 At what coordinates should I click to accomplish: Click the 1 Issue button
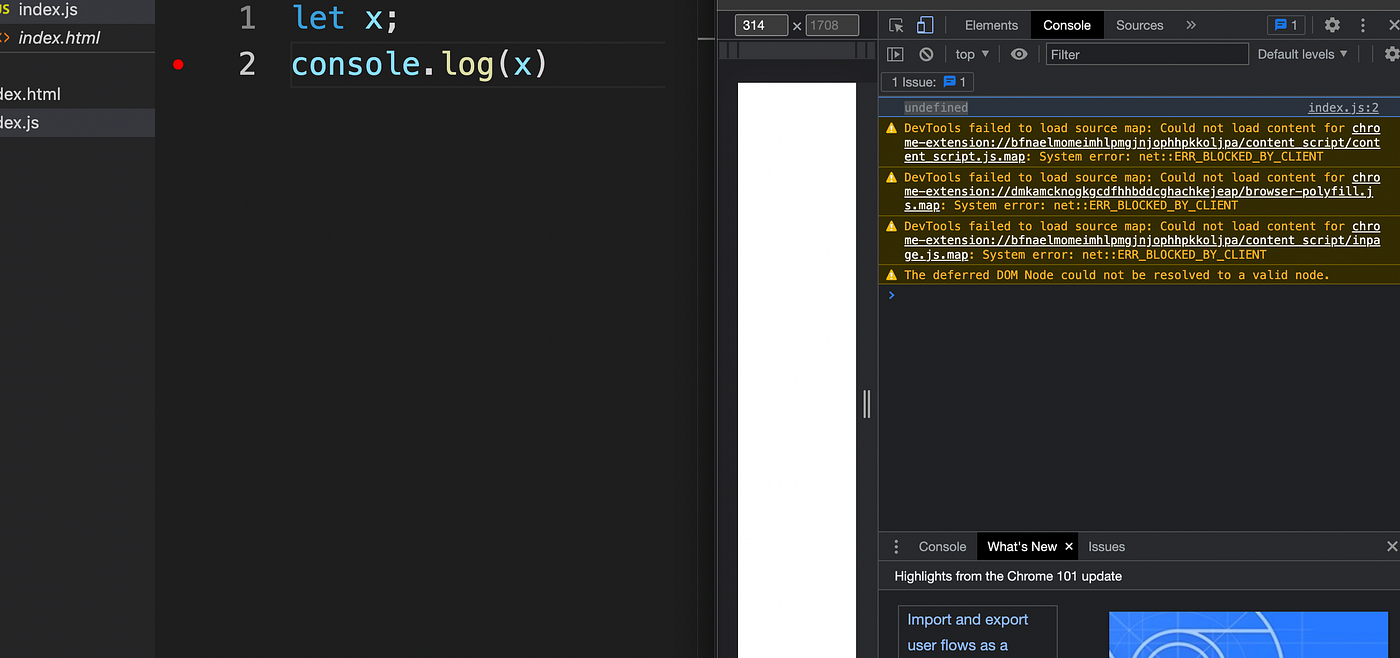tap(928, 82)
